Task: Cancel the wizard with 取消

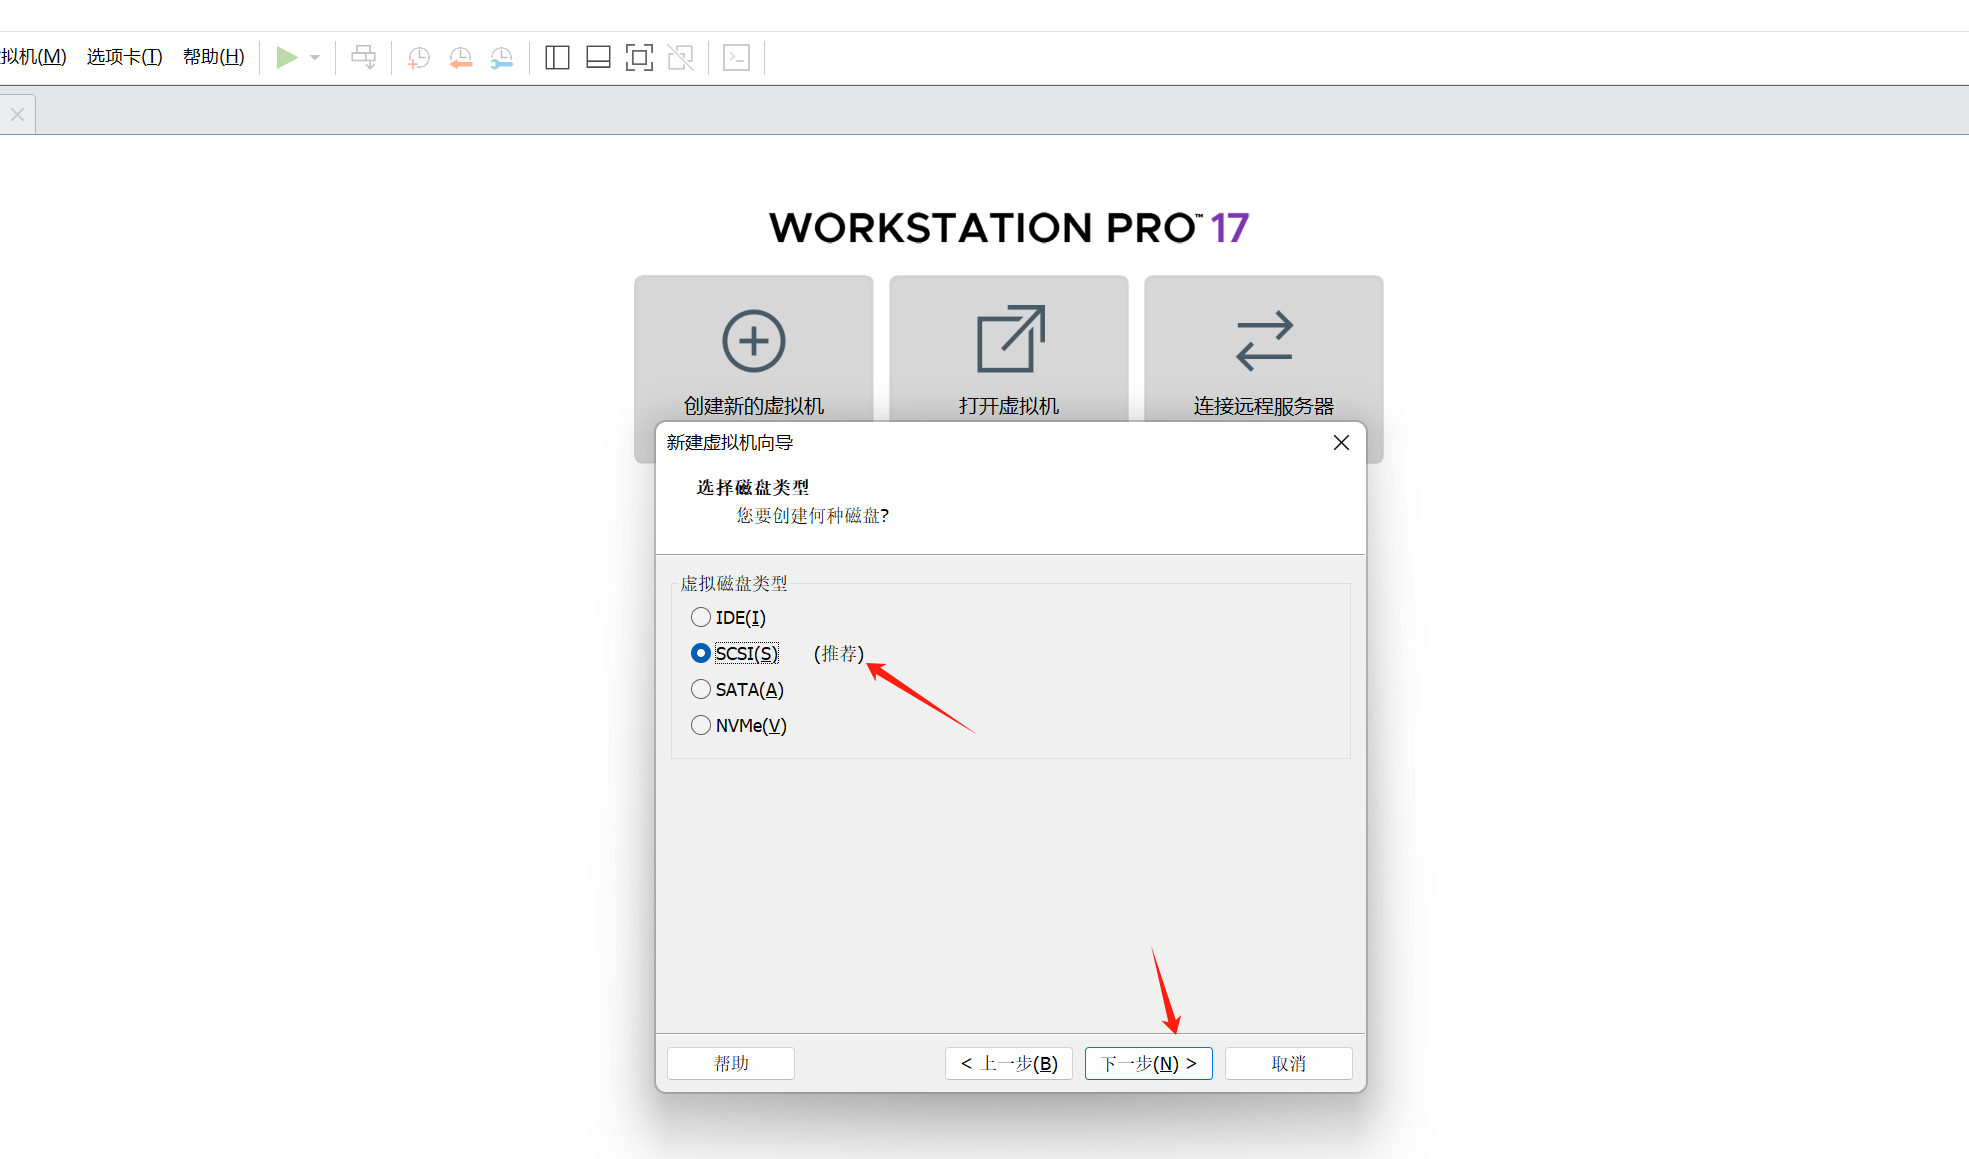Action: [x=1289, y=1064]
